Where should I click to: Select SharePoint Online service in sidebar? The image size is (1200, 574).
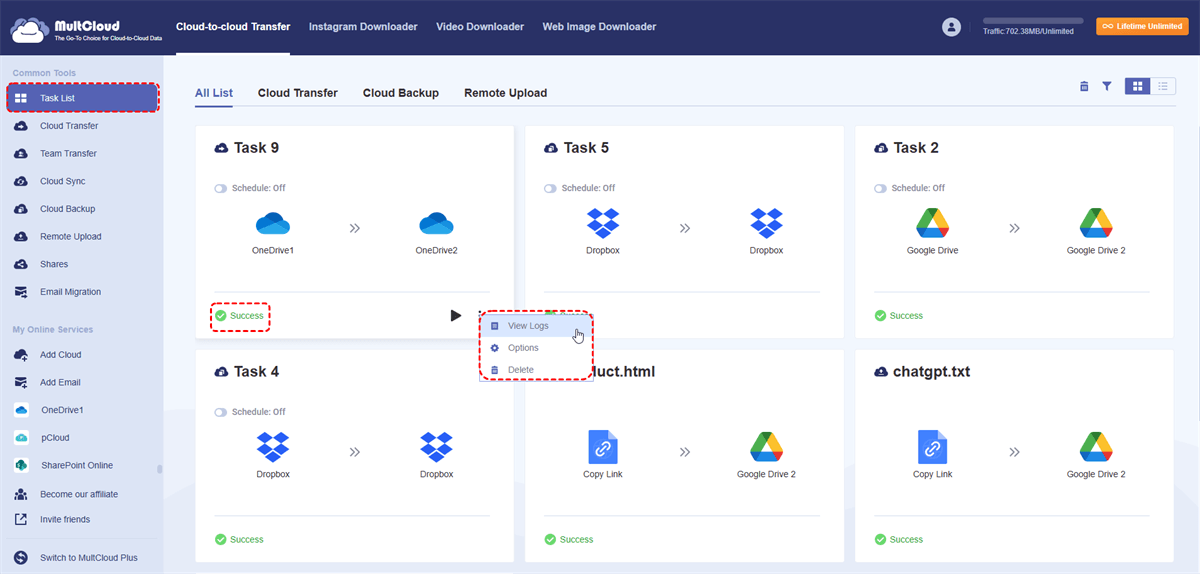point(77,466)
